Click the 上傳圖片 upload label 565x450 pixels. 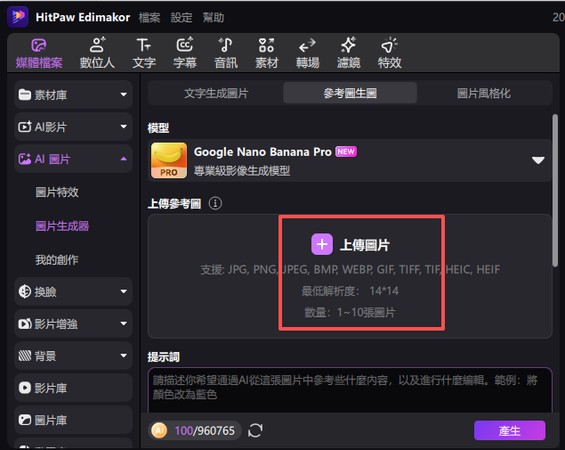[365, 245]
